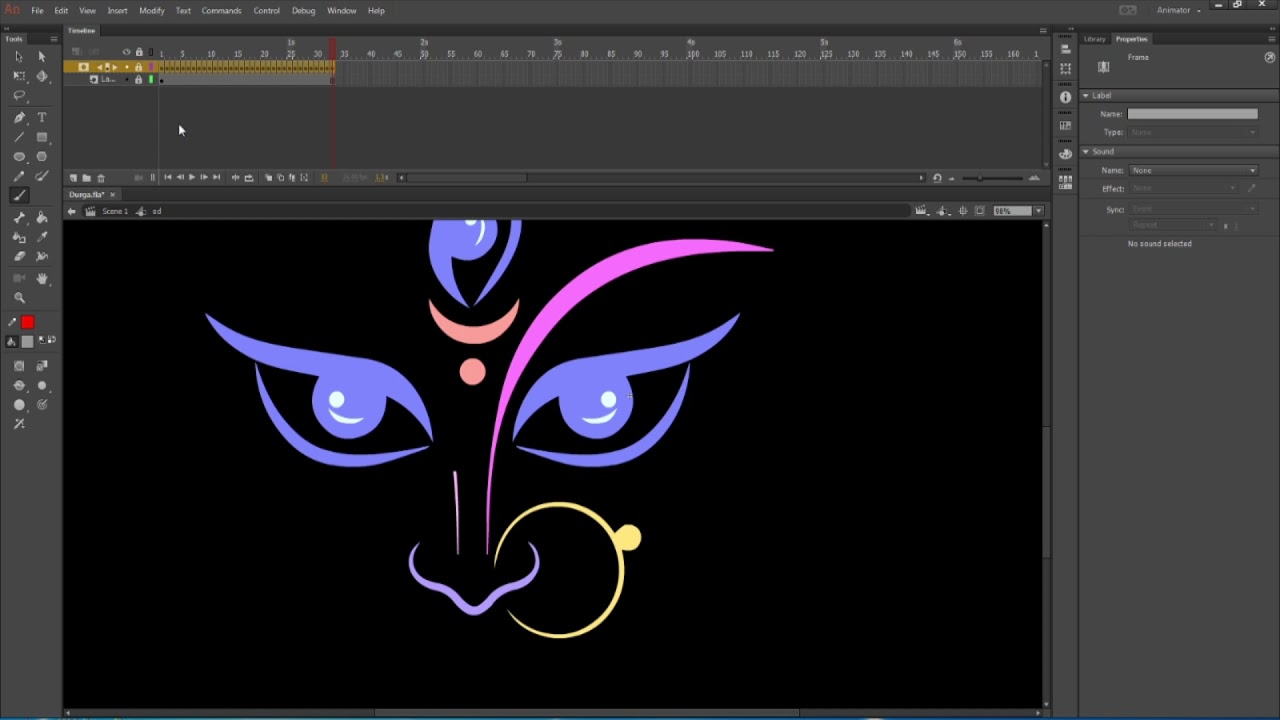Create a new layer folder

click(x=86, y=178)
